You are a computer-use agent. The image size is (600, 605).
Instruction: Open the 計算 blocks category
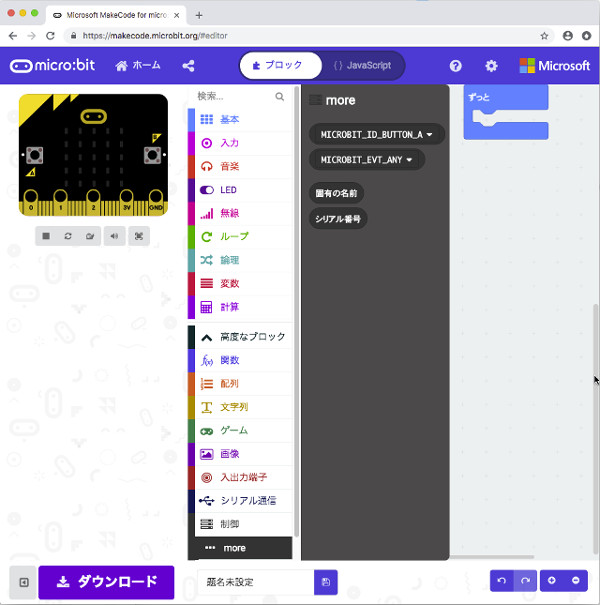tap(241, 307)
